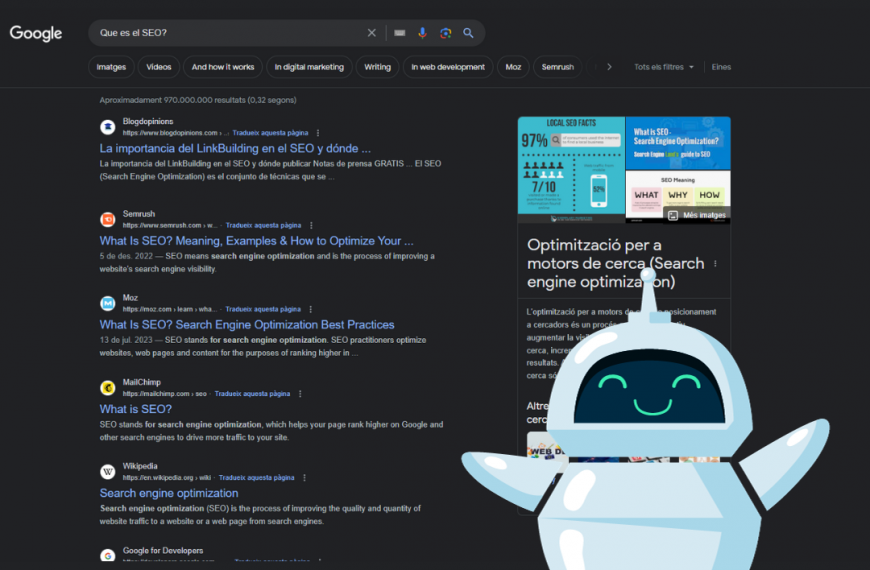Click the Google logo

36,33
